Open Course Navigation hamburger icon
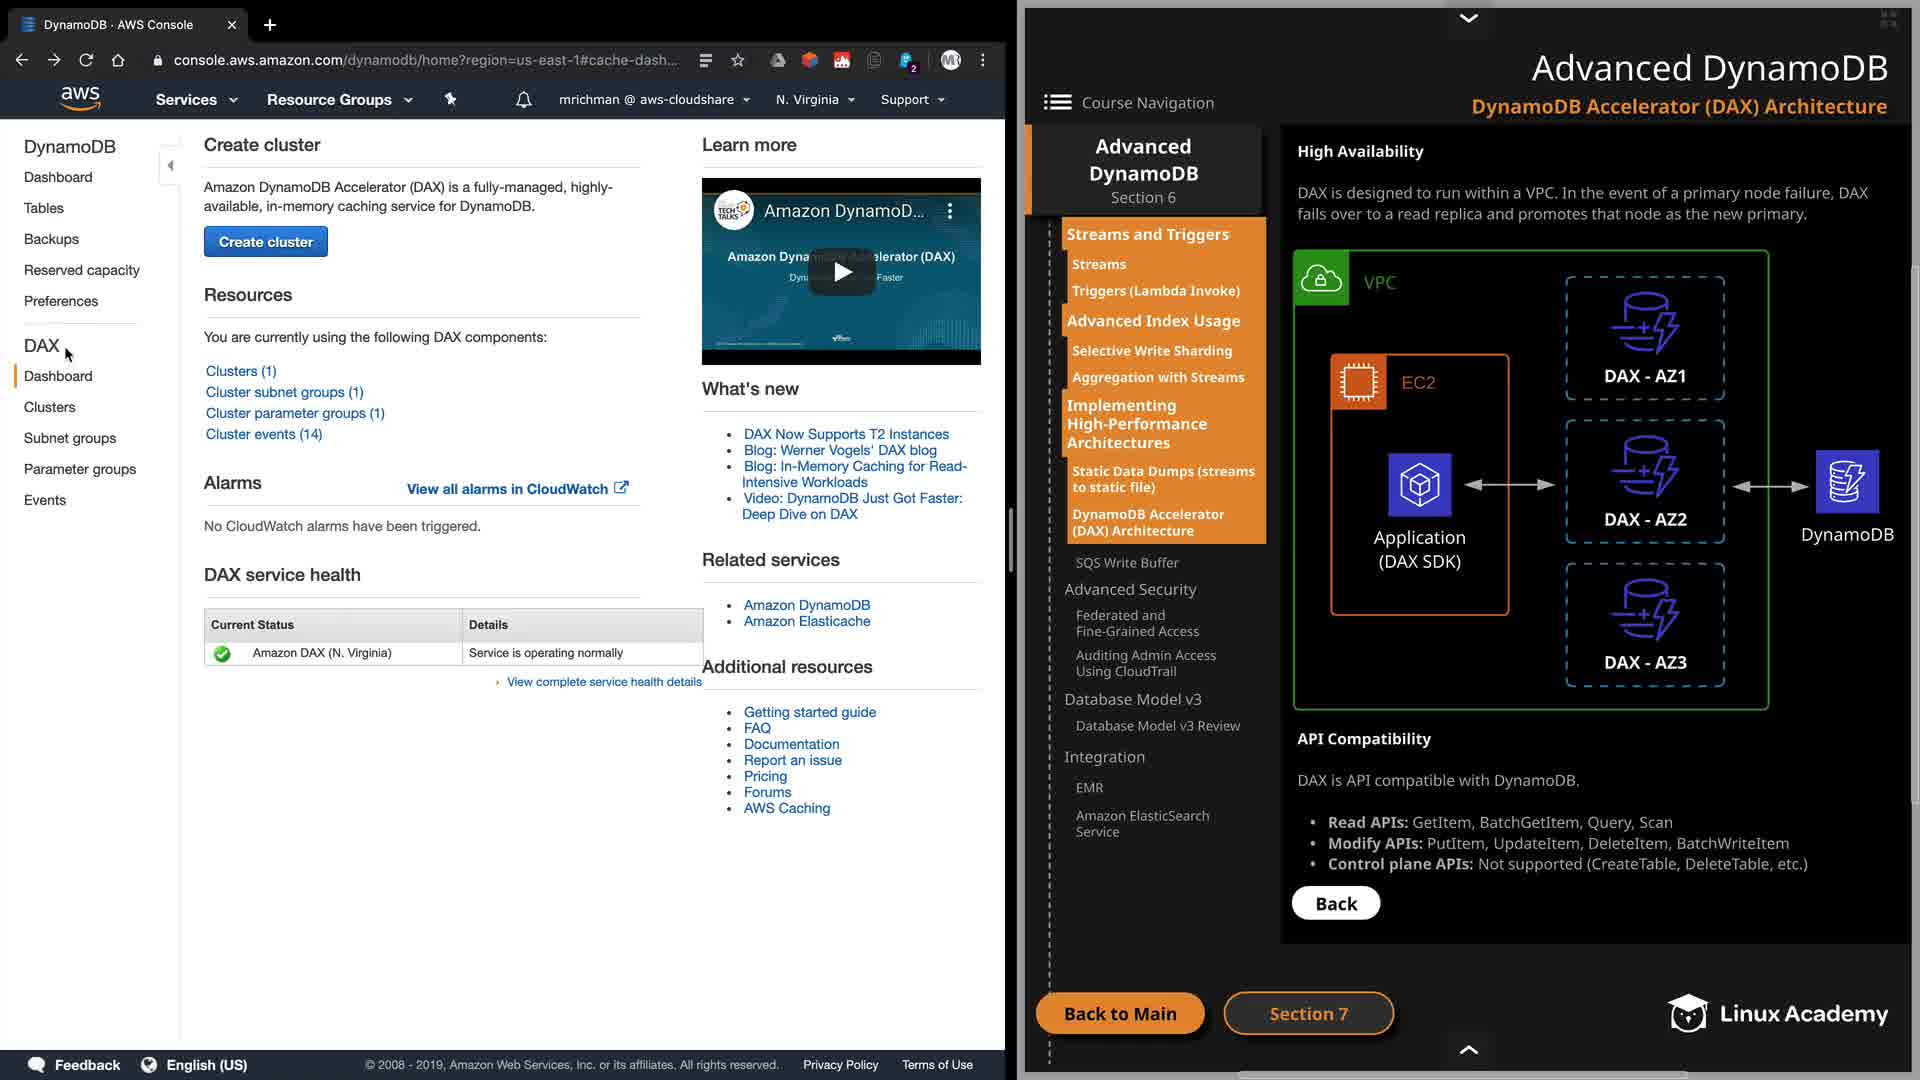The width and height of the screenshot is (1920, 1080). click(1057, 102)
